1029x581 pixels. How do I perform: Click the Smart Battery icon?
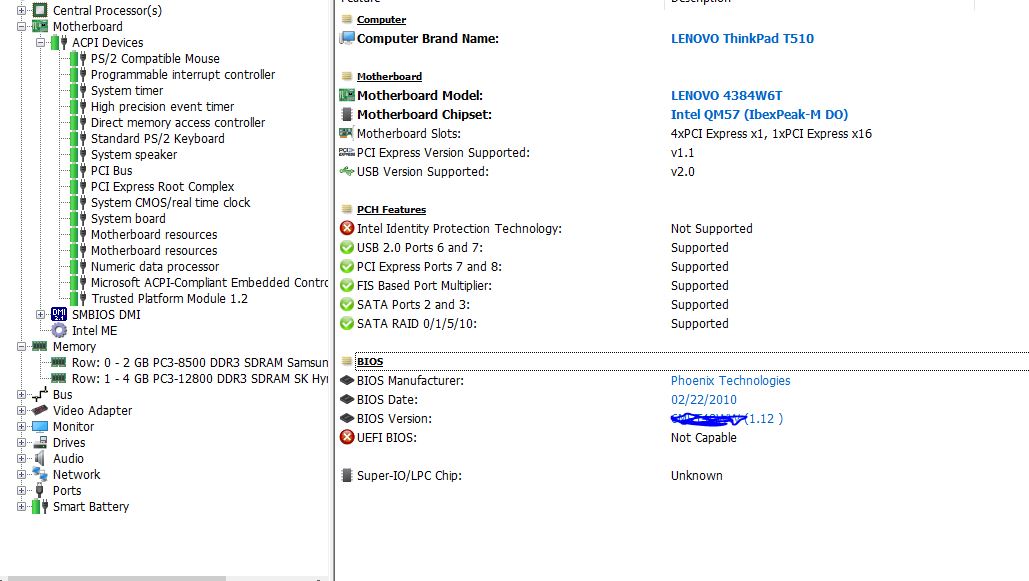coord(40,506)
